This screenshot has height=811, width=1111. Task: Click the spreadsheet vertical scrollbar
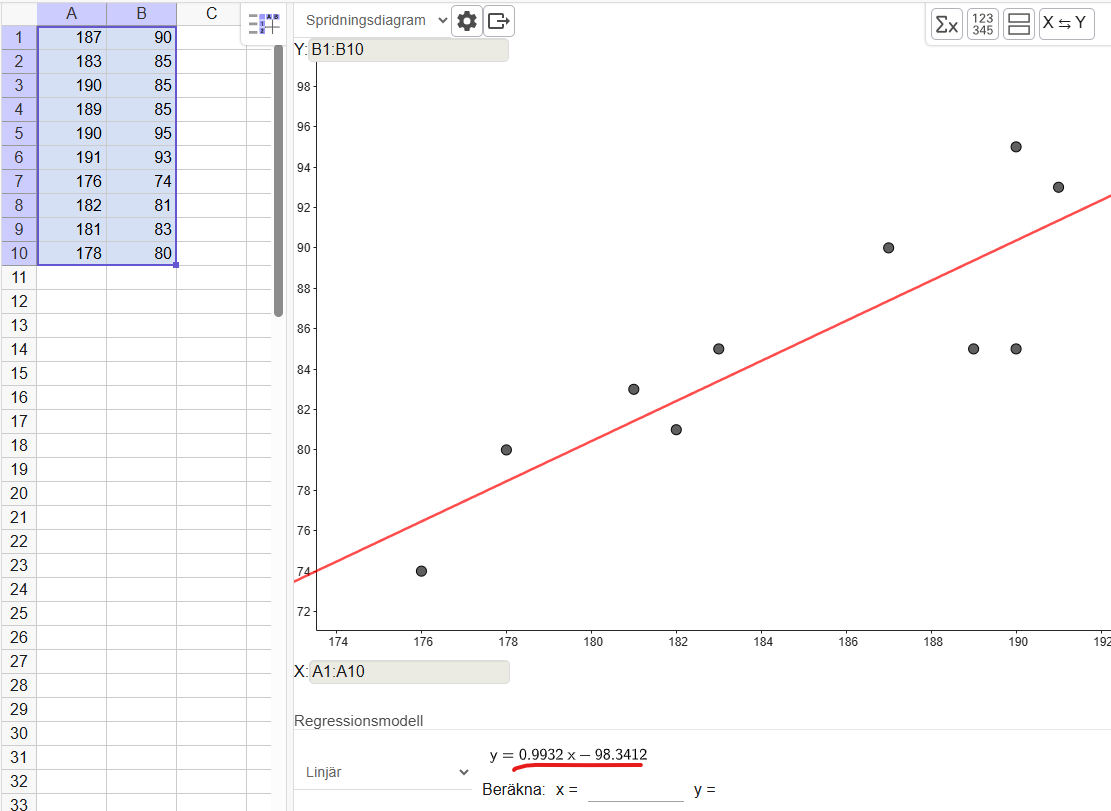pos(278,180)
